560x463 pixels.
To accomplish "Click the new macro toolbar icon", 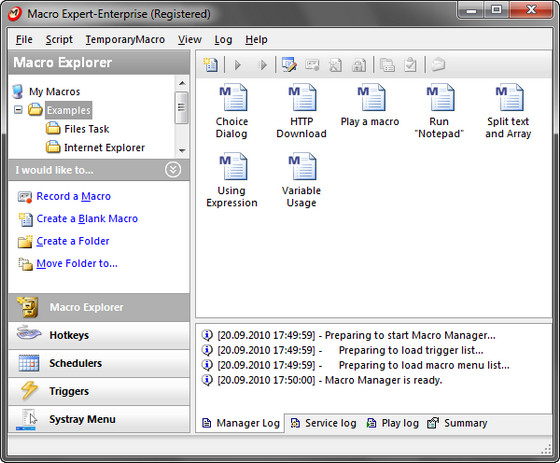I will click(x=210, y=65).
